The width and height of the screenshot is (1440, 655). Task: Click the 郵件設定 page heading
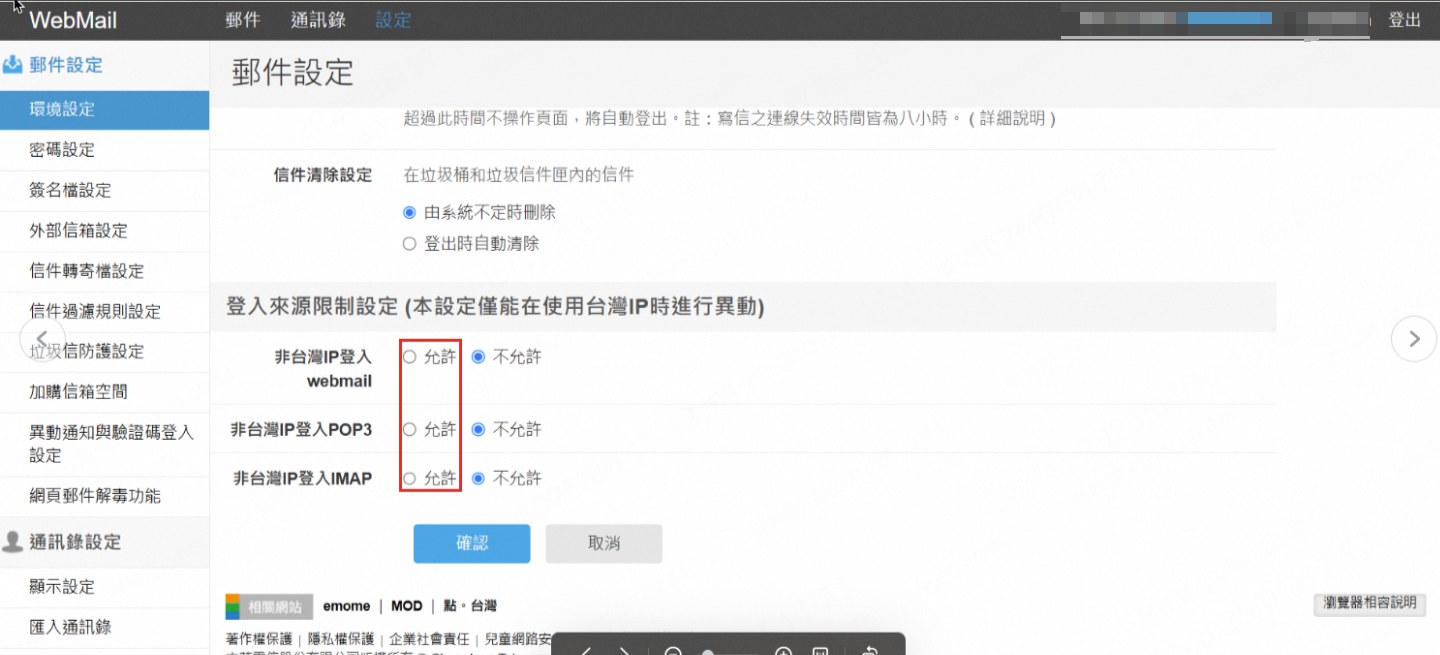click(292, 72)
